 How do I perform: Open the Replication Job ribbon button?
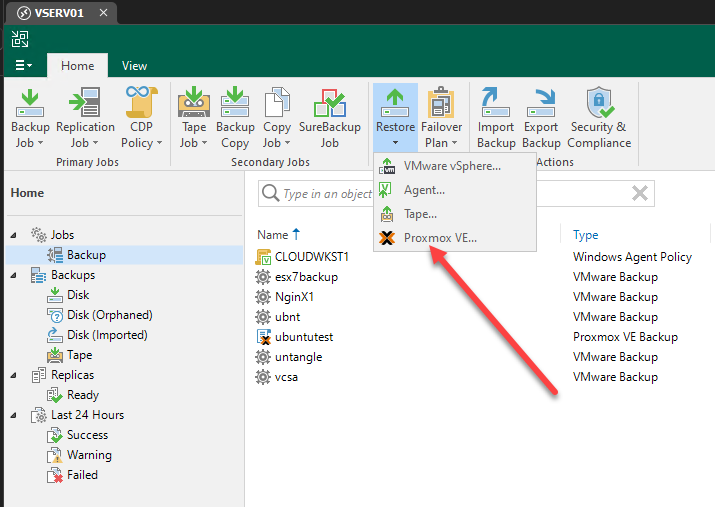pos(85,118)
